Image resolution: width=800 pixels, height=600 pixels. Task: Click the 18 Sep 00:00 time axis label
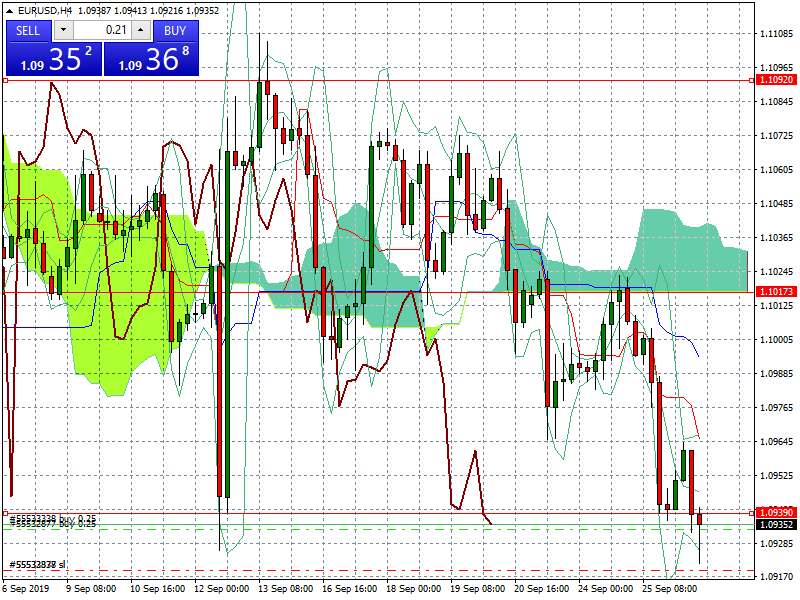[x=413, y=589]
